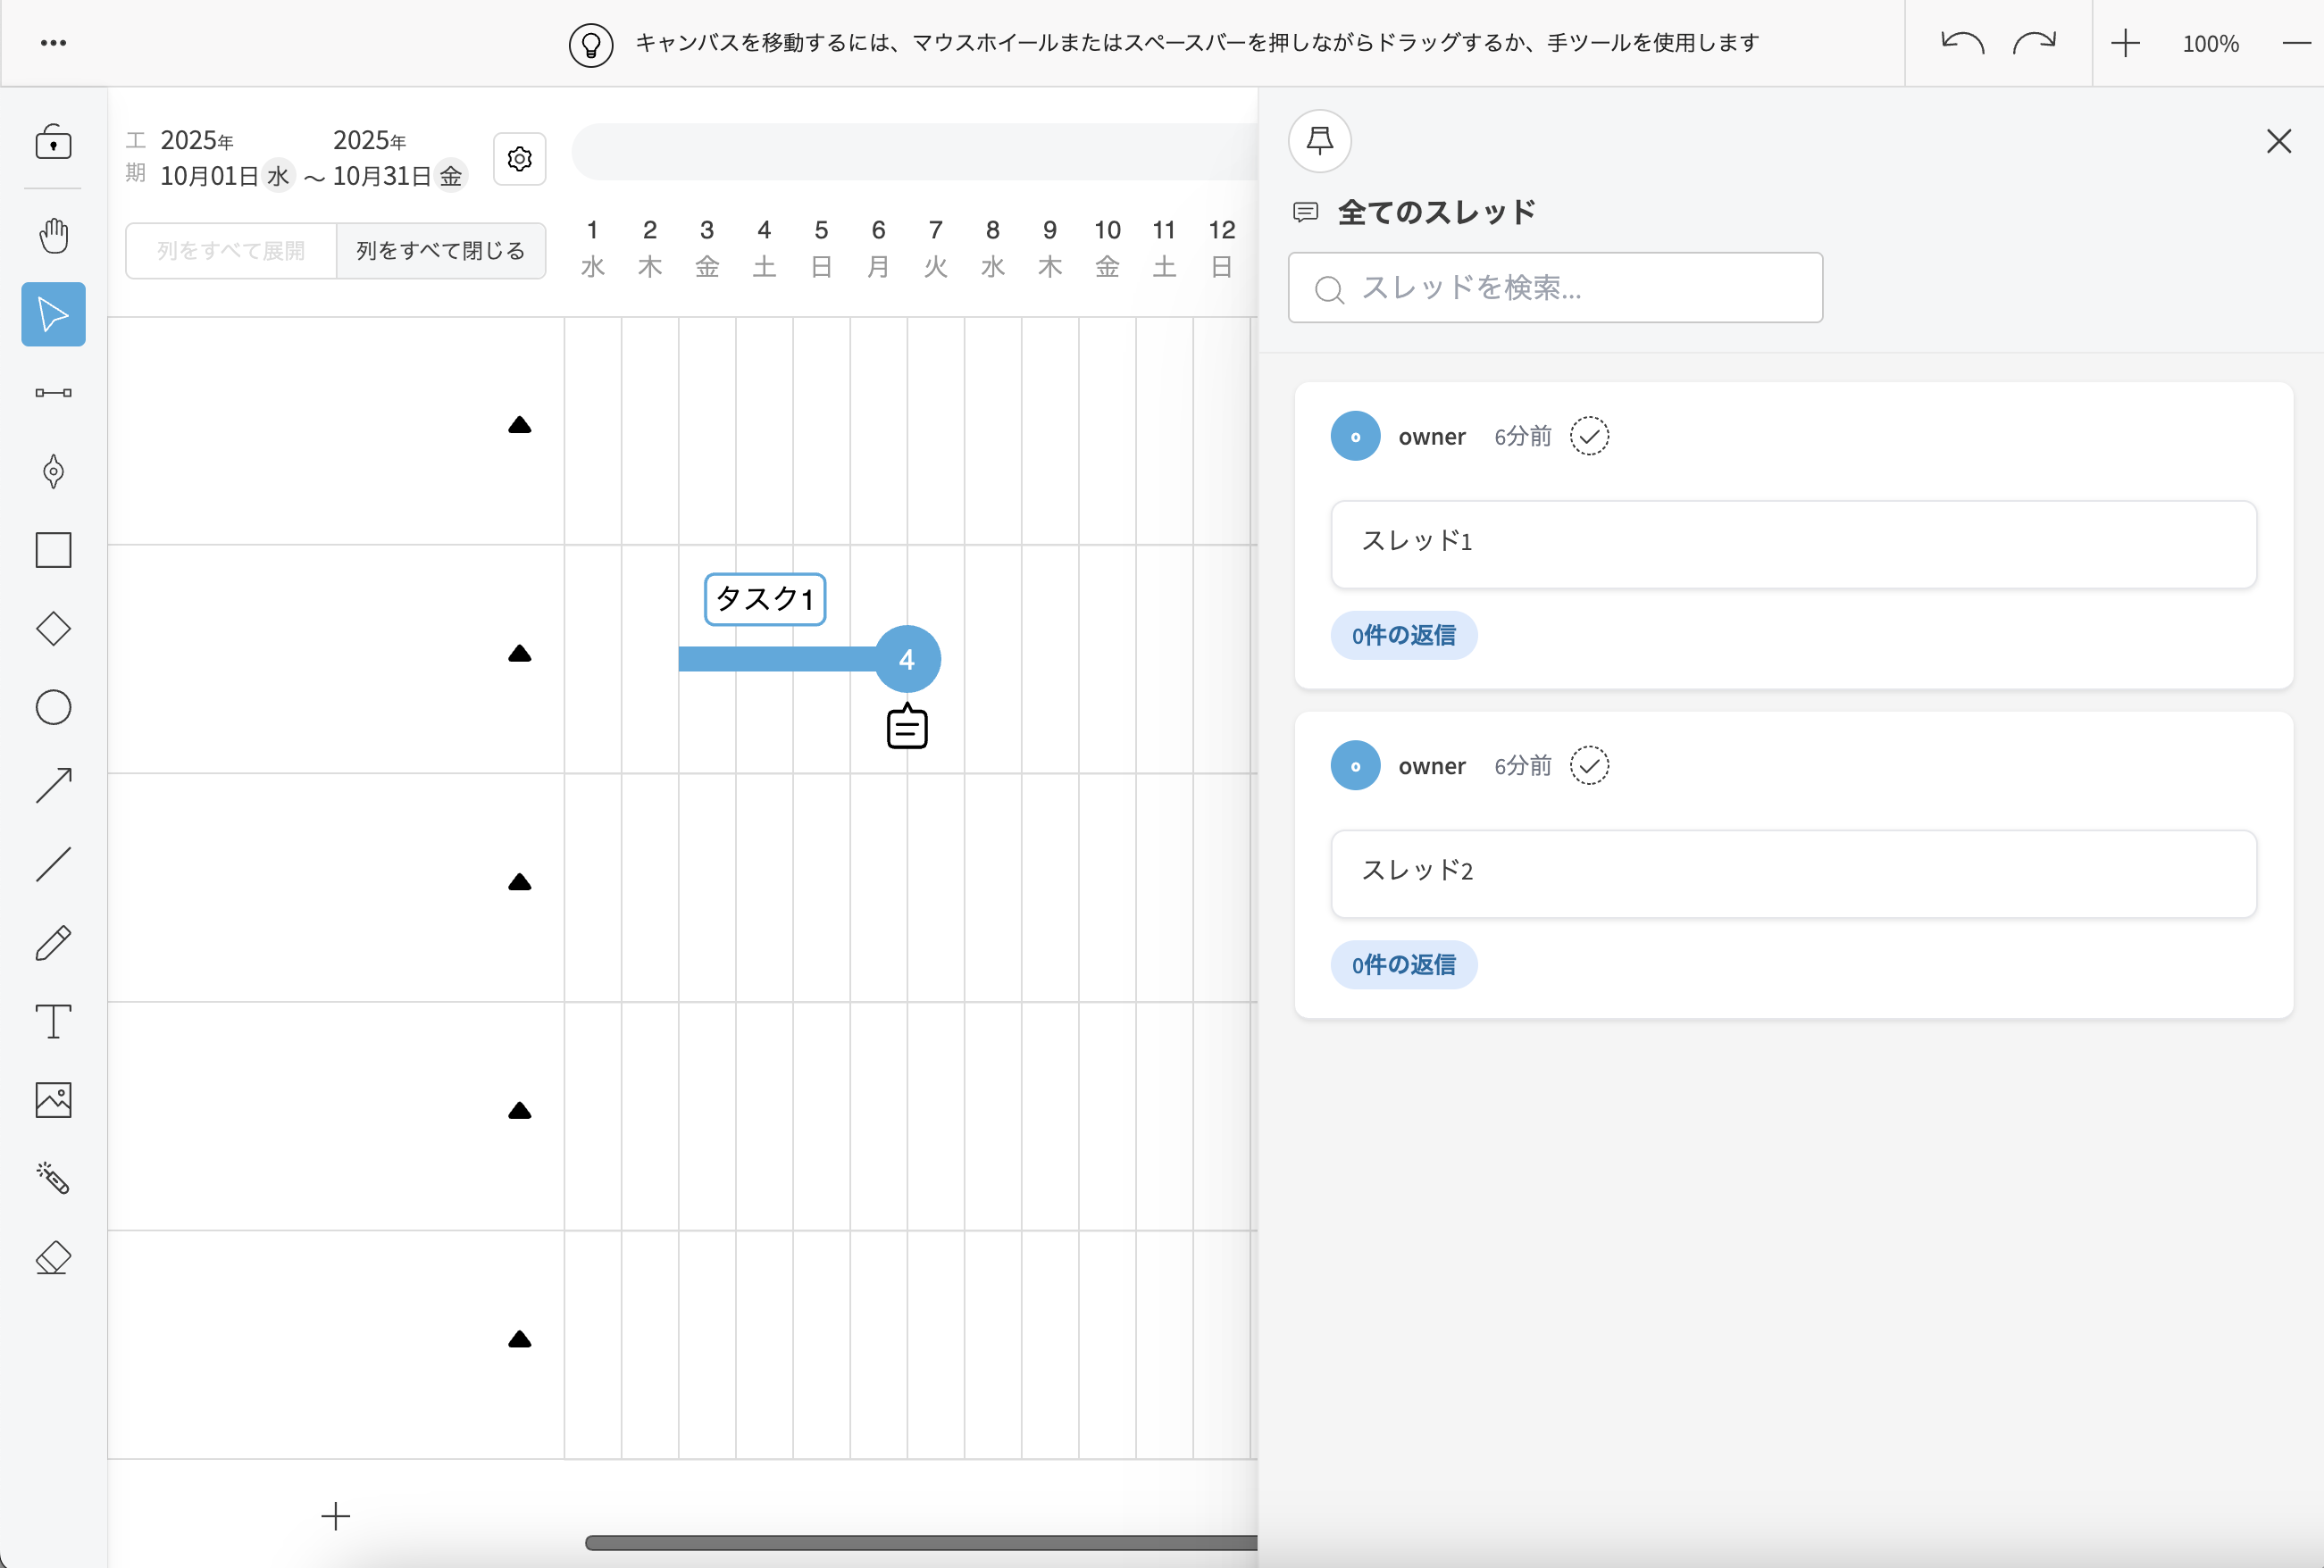Open schedule period settings gear

[x=519, y=159]
